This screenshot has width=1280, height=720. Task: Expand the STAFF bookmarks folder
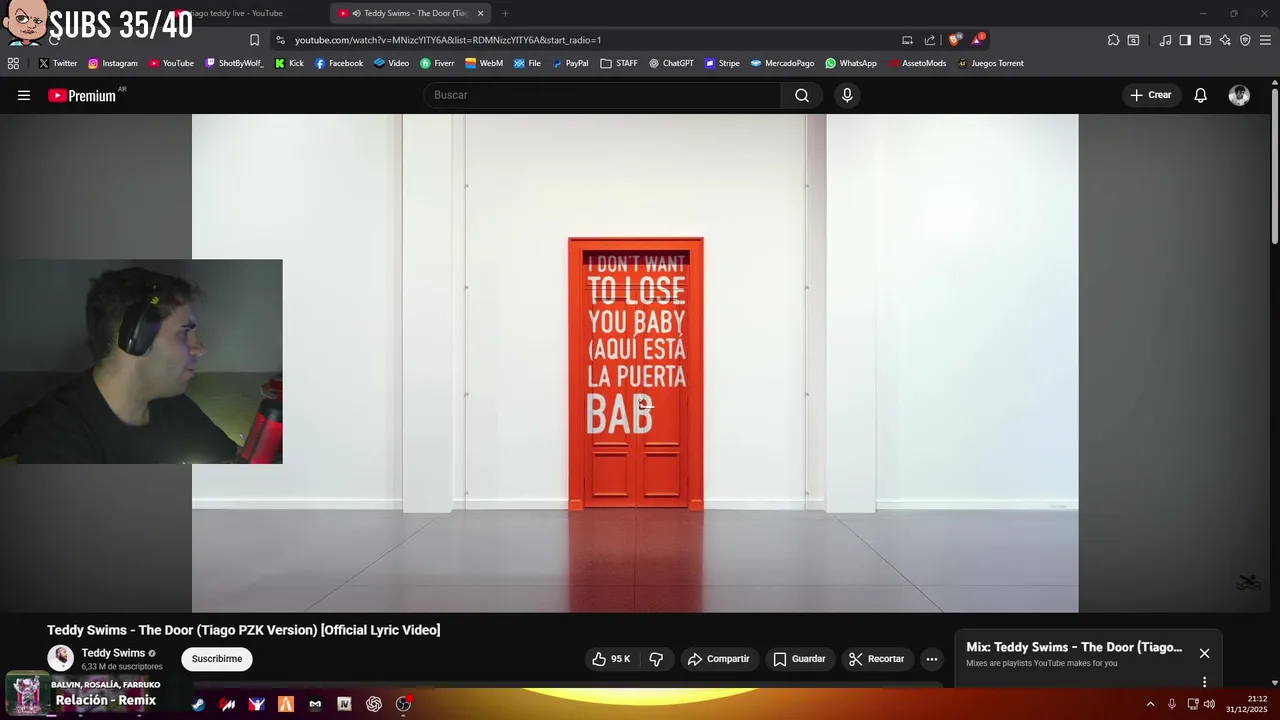pos(619,63)
